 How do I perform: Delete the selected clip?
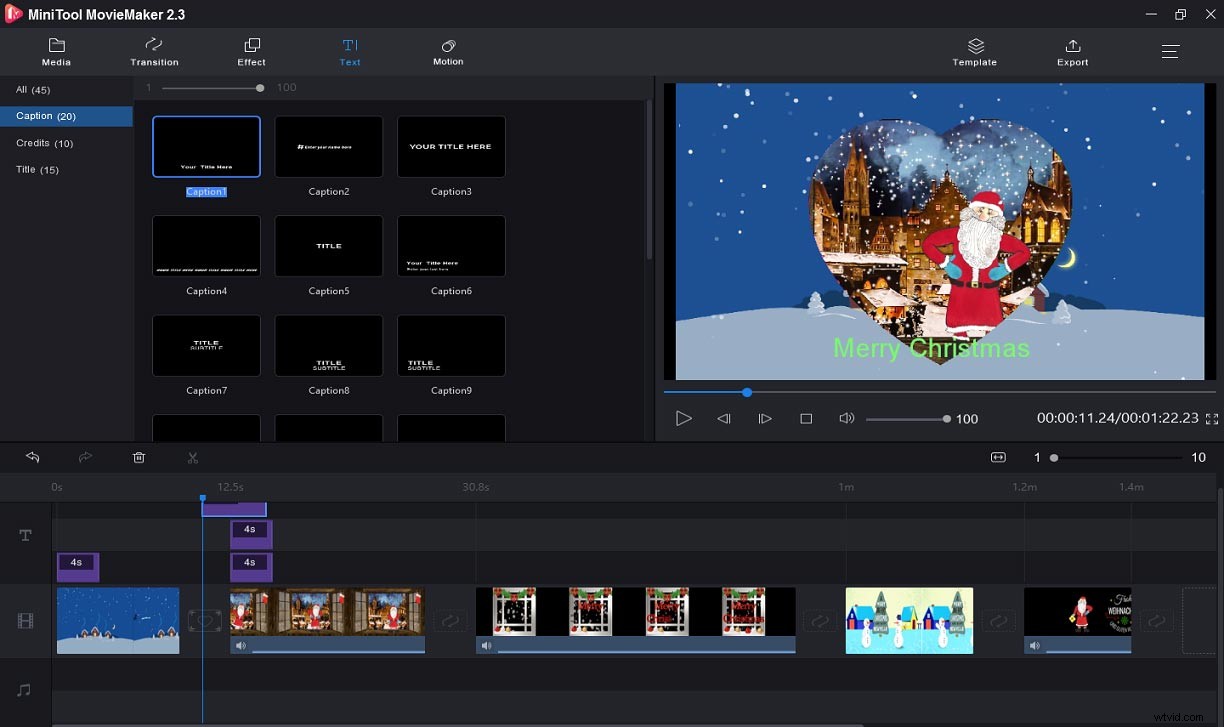tap(139, 457)
